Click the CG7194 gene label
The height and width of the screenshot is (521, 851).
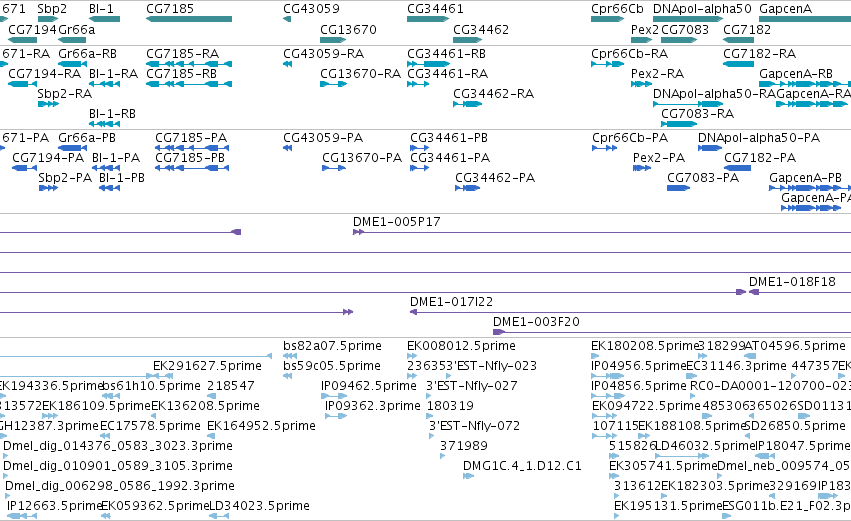pyautogui.click(x=33, y=29)
